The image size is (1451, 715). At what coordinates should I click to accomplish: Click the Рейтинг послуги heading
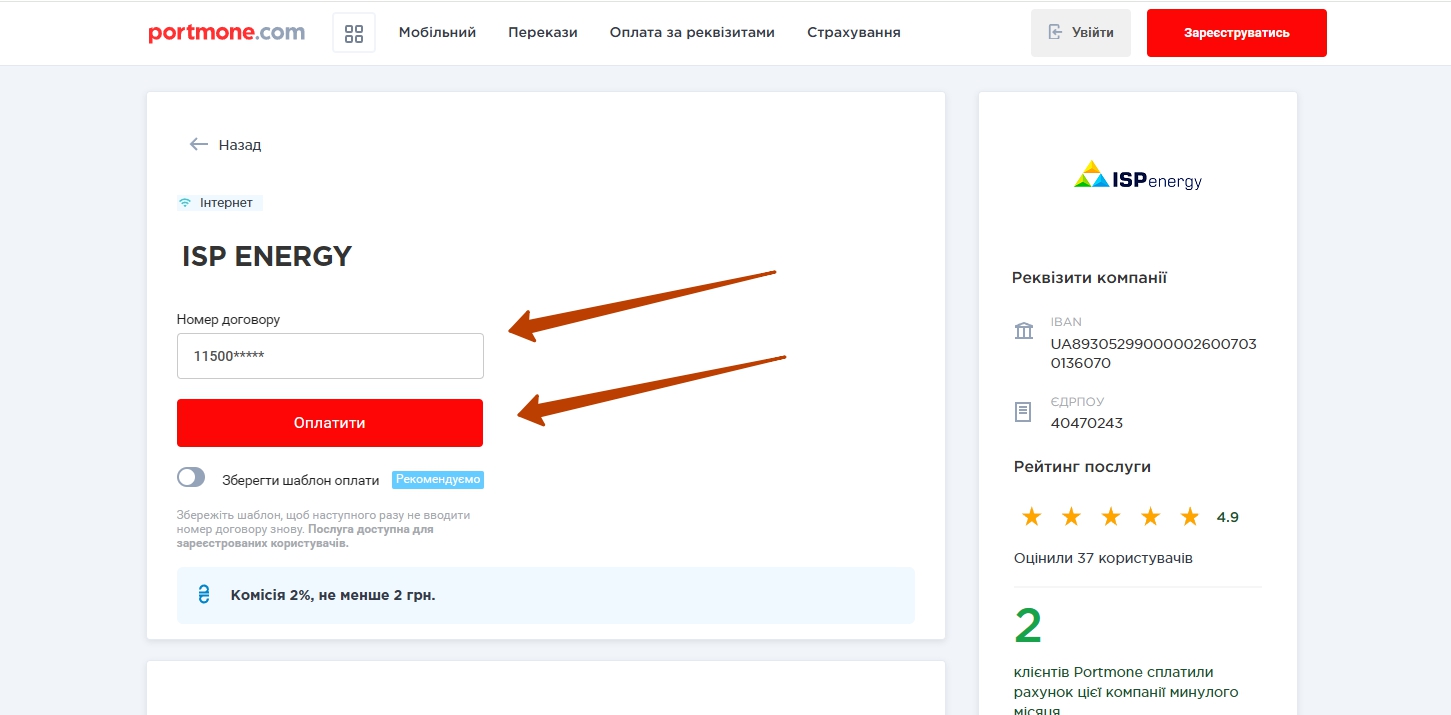(x=1082, y=467)
